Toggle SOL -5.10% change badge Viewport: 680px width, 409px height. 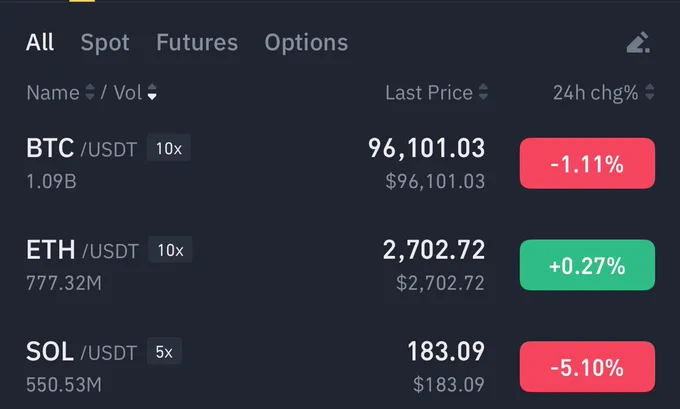(587, 367)
